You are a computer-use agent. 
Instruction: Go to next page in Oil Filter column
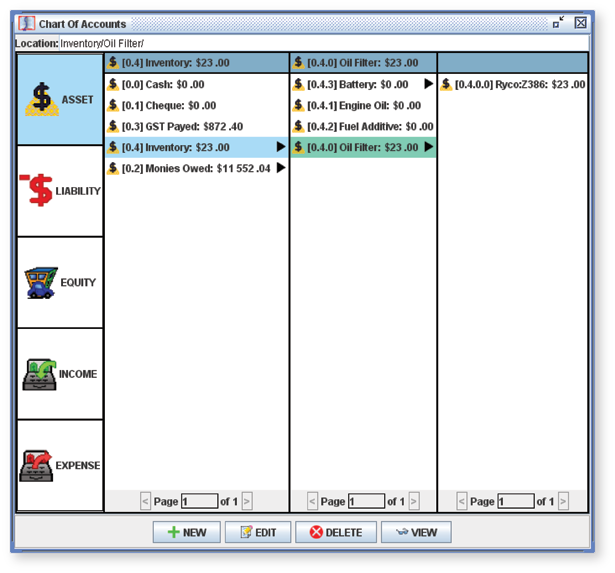[x=414, y=501]
